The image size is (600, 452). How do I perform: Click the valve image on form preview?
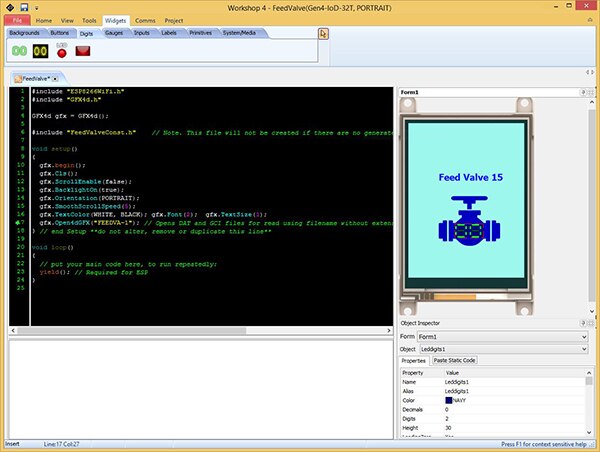tap(468, 225)
